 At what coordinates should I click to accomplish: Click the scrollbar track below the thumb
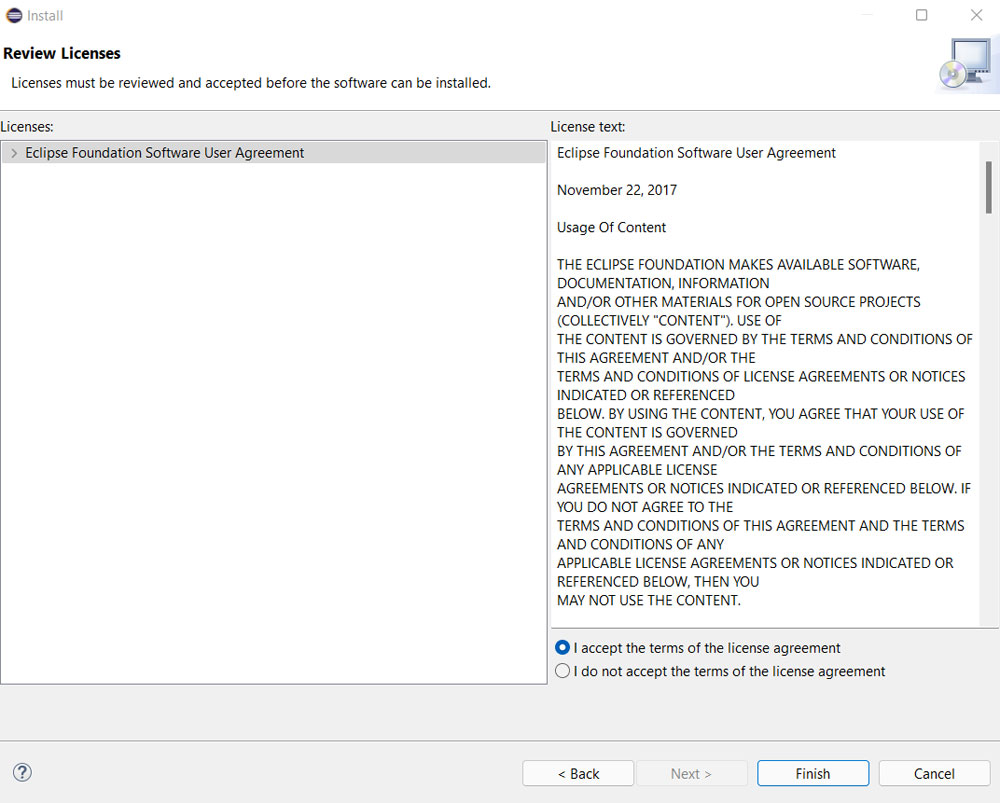[x=988, y=420]
